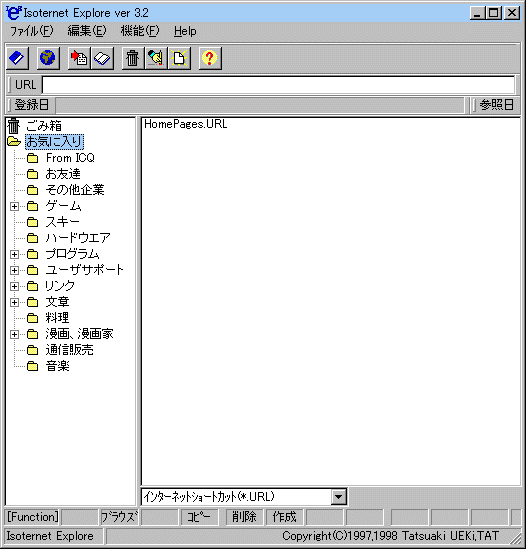The height and width of the screenshot is (549, 526).
Task: Click the blue book toolbar icon
Action: tap(17, 58)
